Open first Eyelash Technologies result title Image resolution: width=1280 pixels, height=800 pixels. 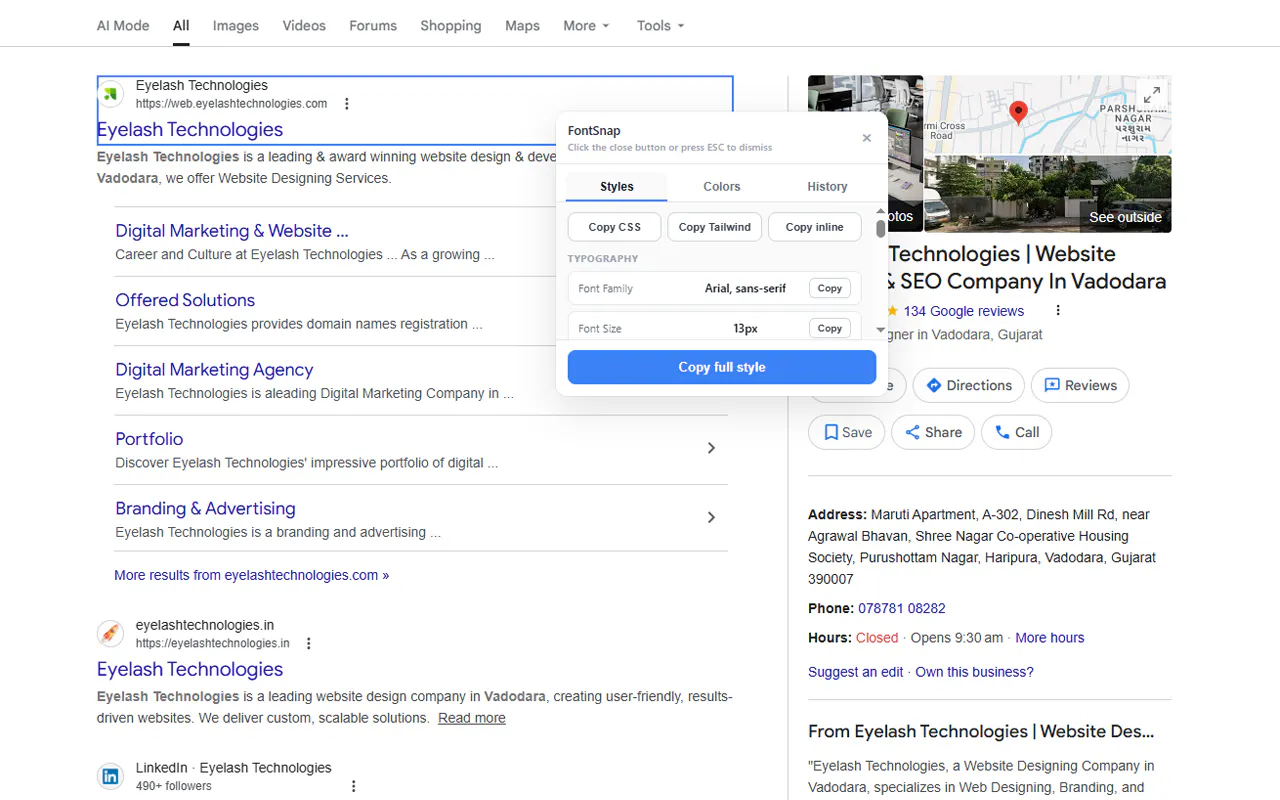click(x=190, y=129)
